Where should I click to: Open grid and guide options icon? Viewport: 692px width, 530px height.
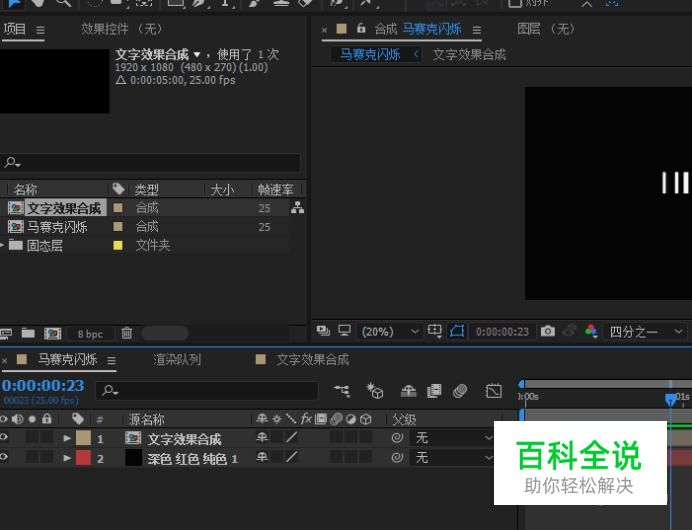(435, 331)
